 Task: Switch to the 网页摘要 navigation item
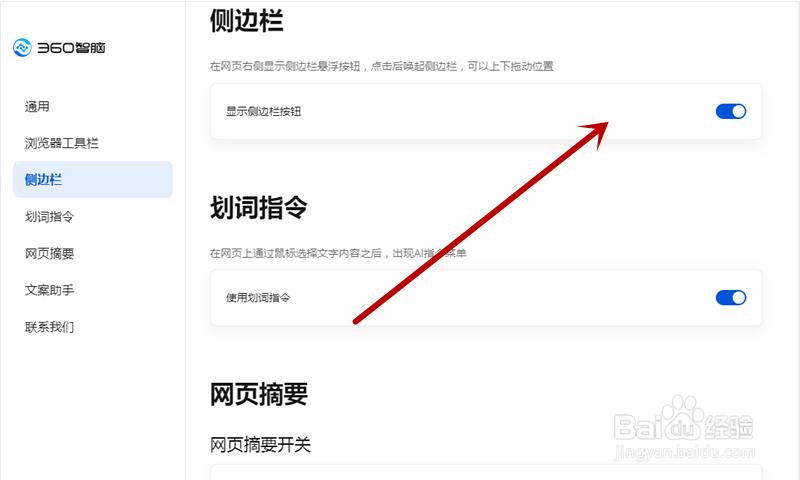49,254
